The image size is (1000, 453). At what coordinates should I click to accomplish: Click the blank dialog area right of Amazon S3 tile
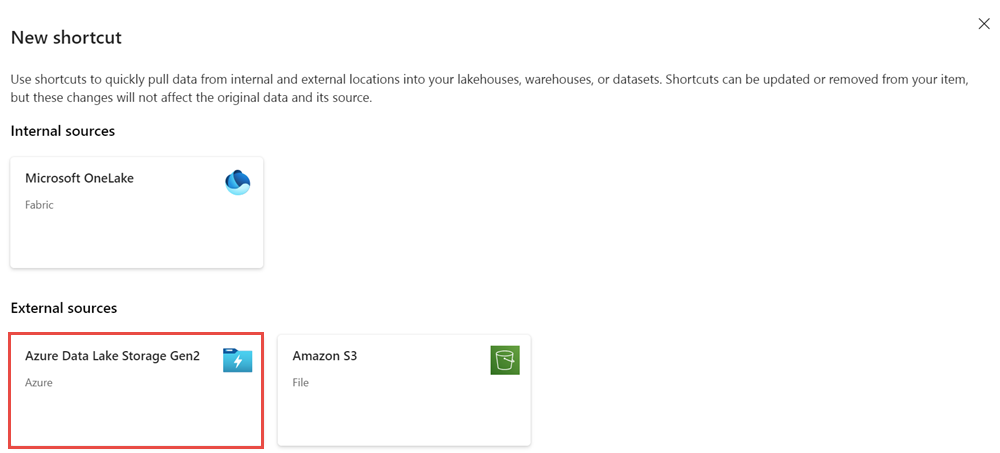pyautogui.click(x=759, y=390)
